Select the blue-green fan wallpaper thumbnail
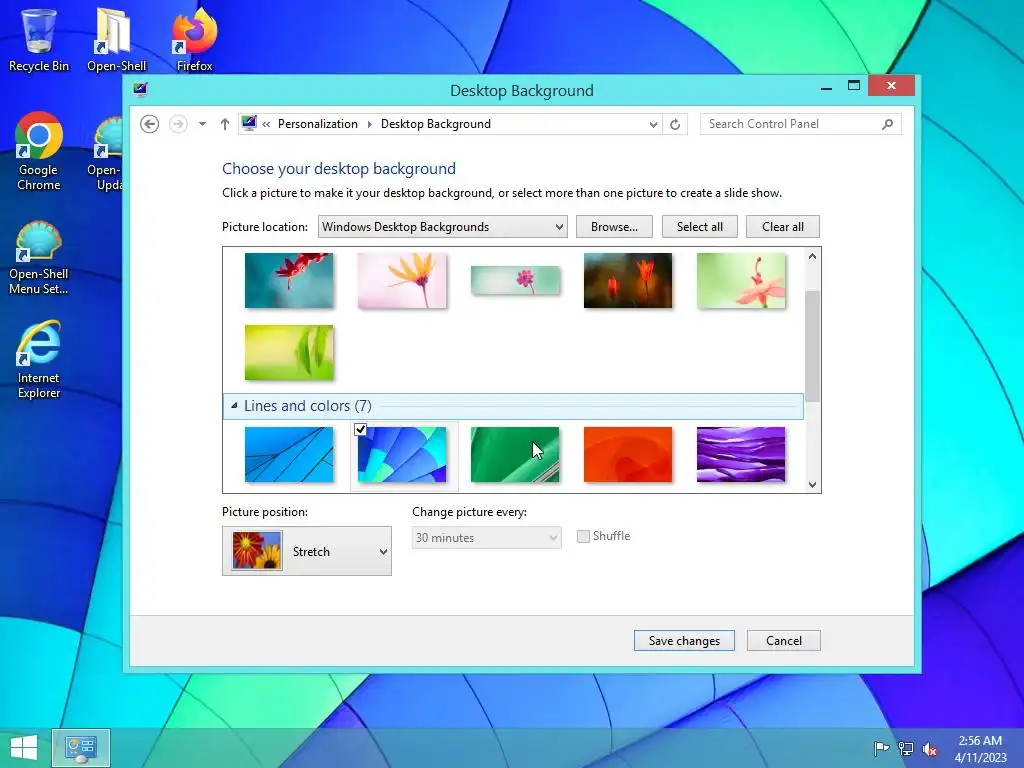This screenshot has width=1024, height=768. (x=402, y=455)
